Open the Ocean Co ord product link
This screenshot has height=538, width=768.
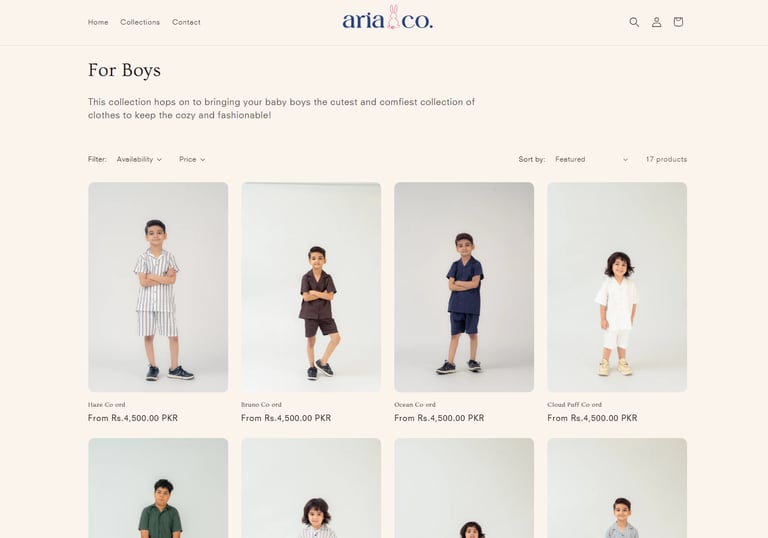414,404
